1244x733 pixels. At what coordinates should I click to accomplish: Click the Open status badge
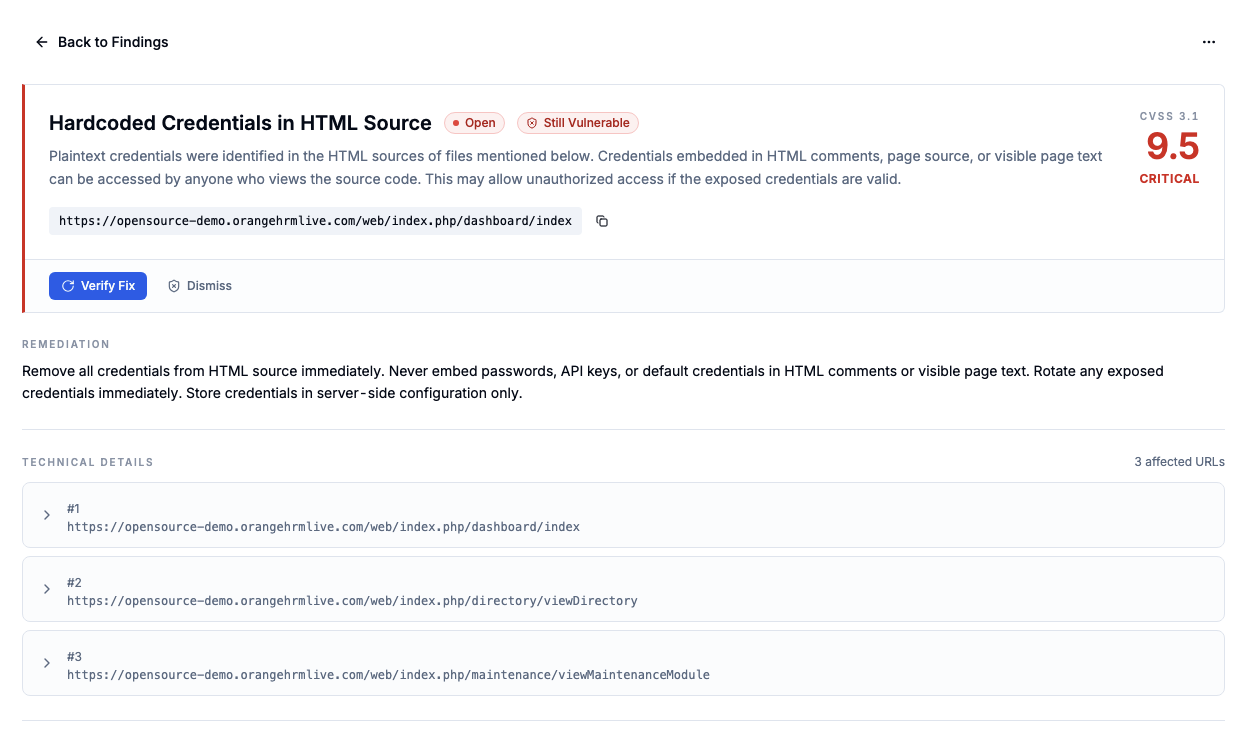click(x=474, y=123)
